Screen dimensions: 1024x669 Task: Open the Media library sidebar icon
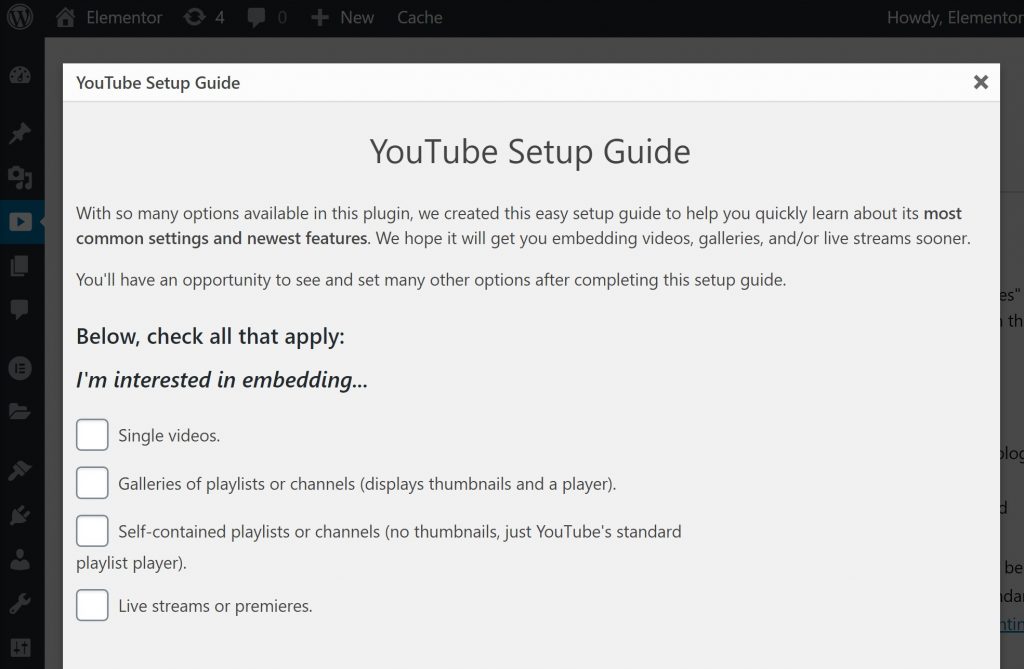20,178
